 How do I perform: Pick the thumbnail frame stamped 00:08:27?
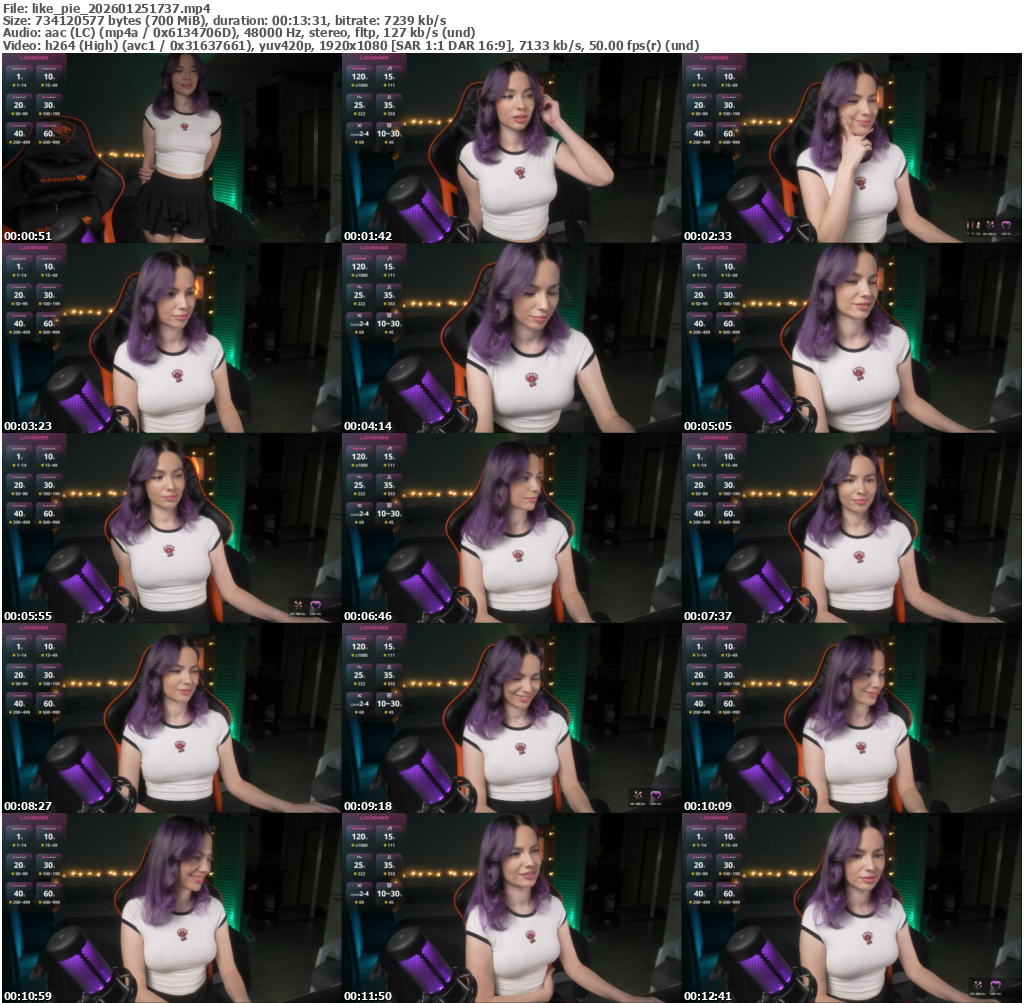point(171,718)
